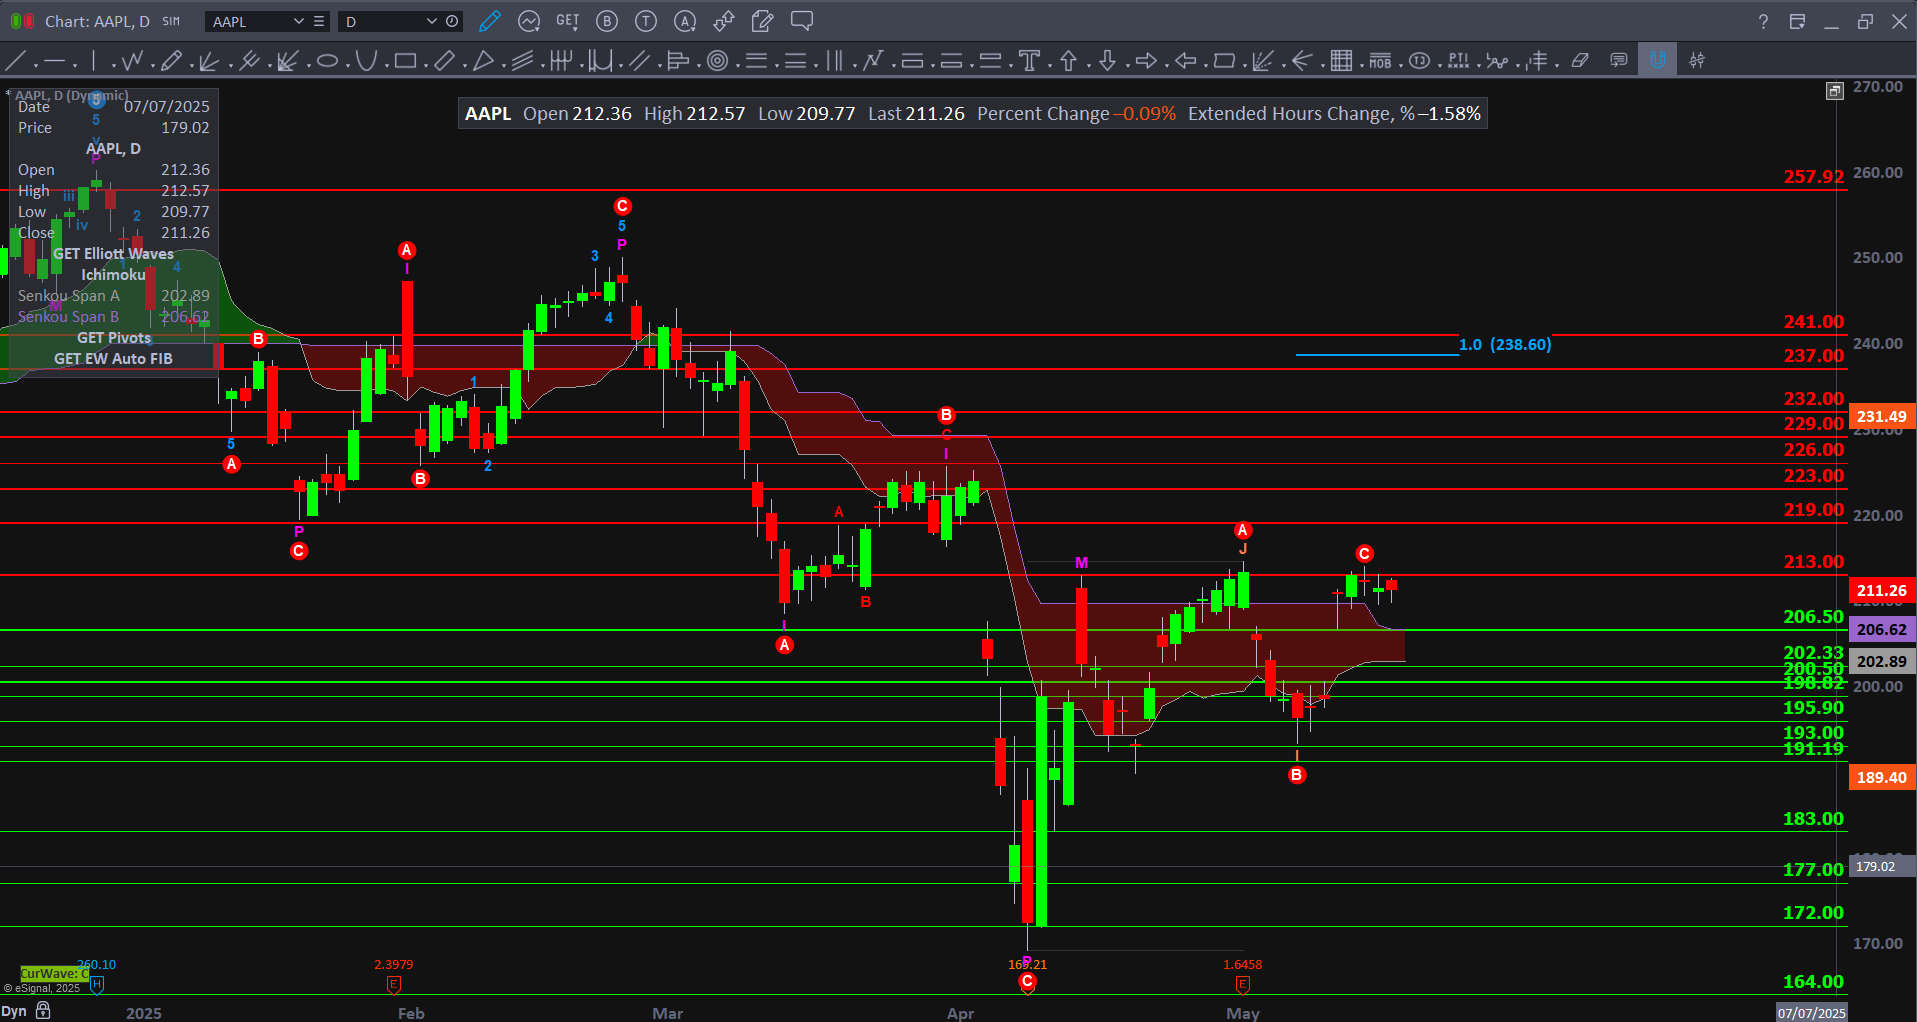Select the triangle drawing tool

click(483, 61)
